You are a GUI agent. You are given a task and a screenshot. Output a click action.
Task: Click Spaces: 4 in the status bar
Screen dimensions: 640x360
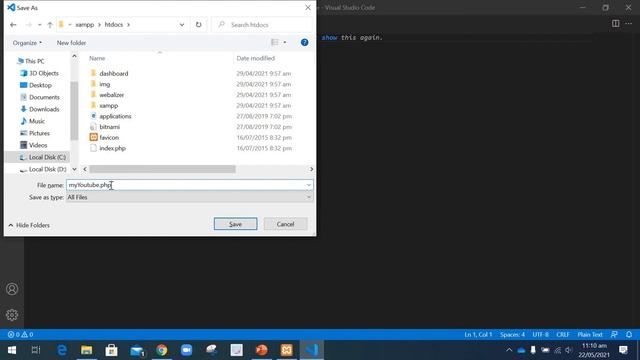pos(512,335)
